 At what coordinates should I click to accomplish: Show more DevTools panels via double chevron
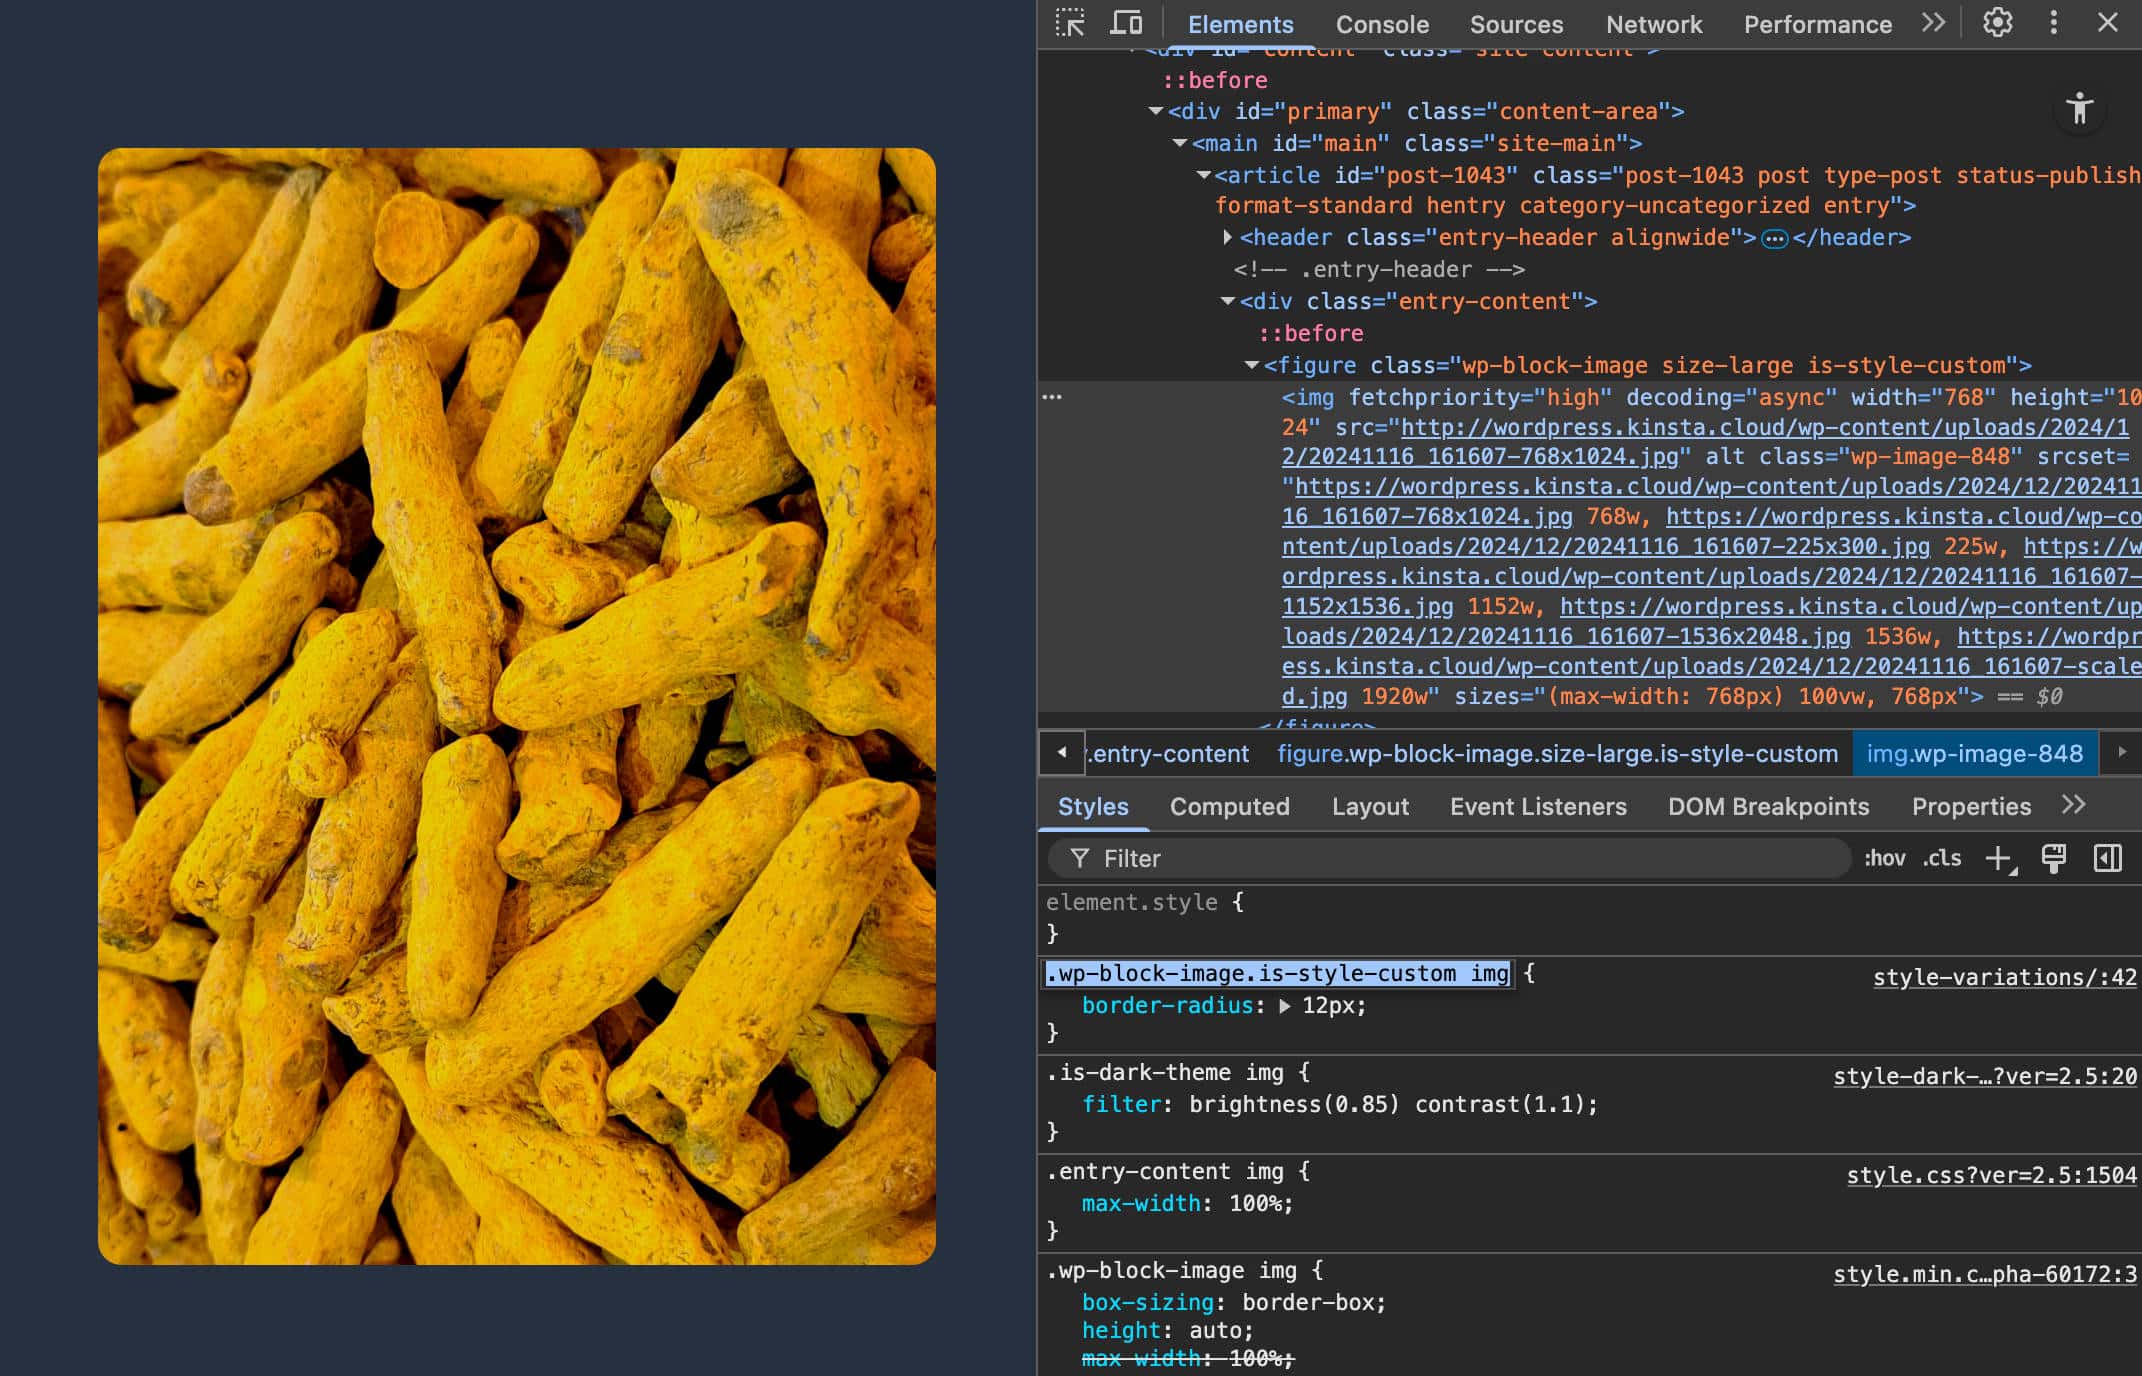pyautogui.click(x=1933, y=23)
